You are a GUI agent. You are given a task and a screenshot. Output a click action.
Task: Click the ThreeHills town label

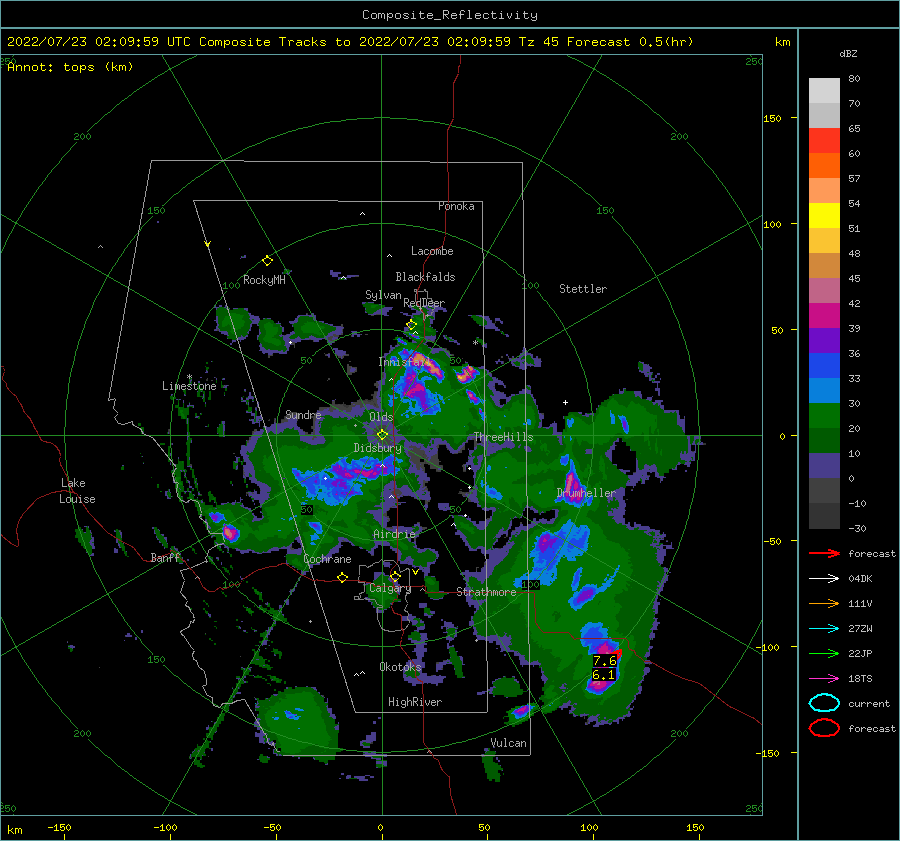(x=504, y=437)
